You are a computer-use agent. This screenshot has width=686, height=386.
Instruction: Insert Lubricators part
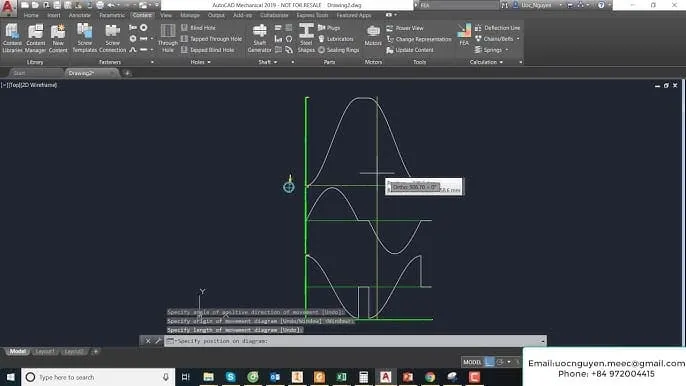coord(336,39)
